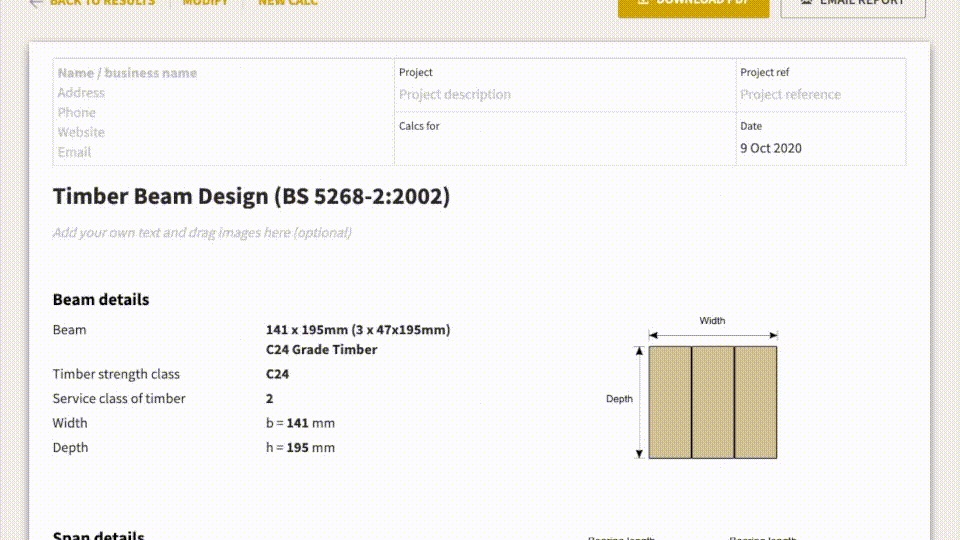Click the Beam details heading
This screenshot has height=540, width=960.
101,300
